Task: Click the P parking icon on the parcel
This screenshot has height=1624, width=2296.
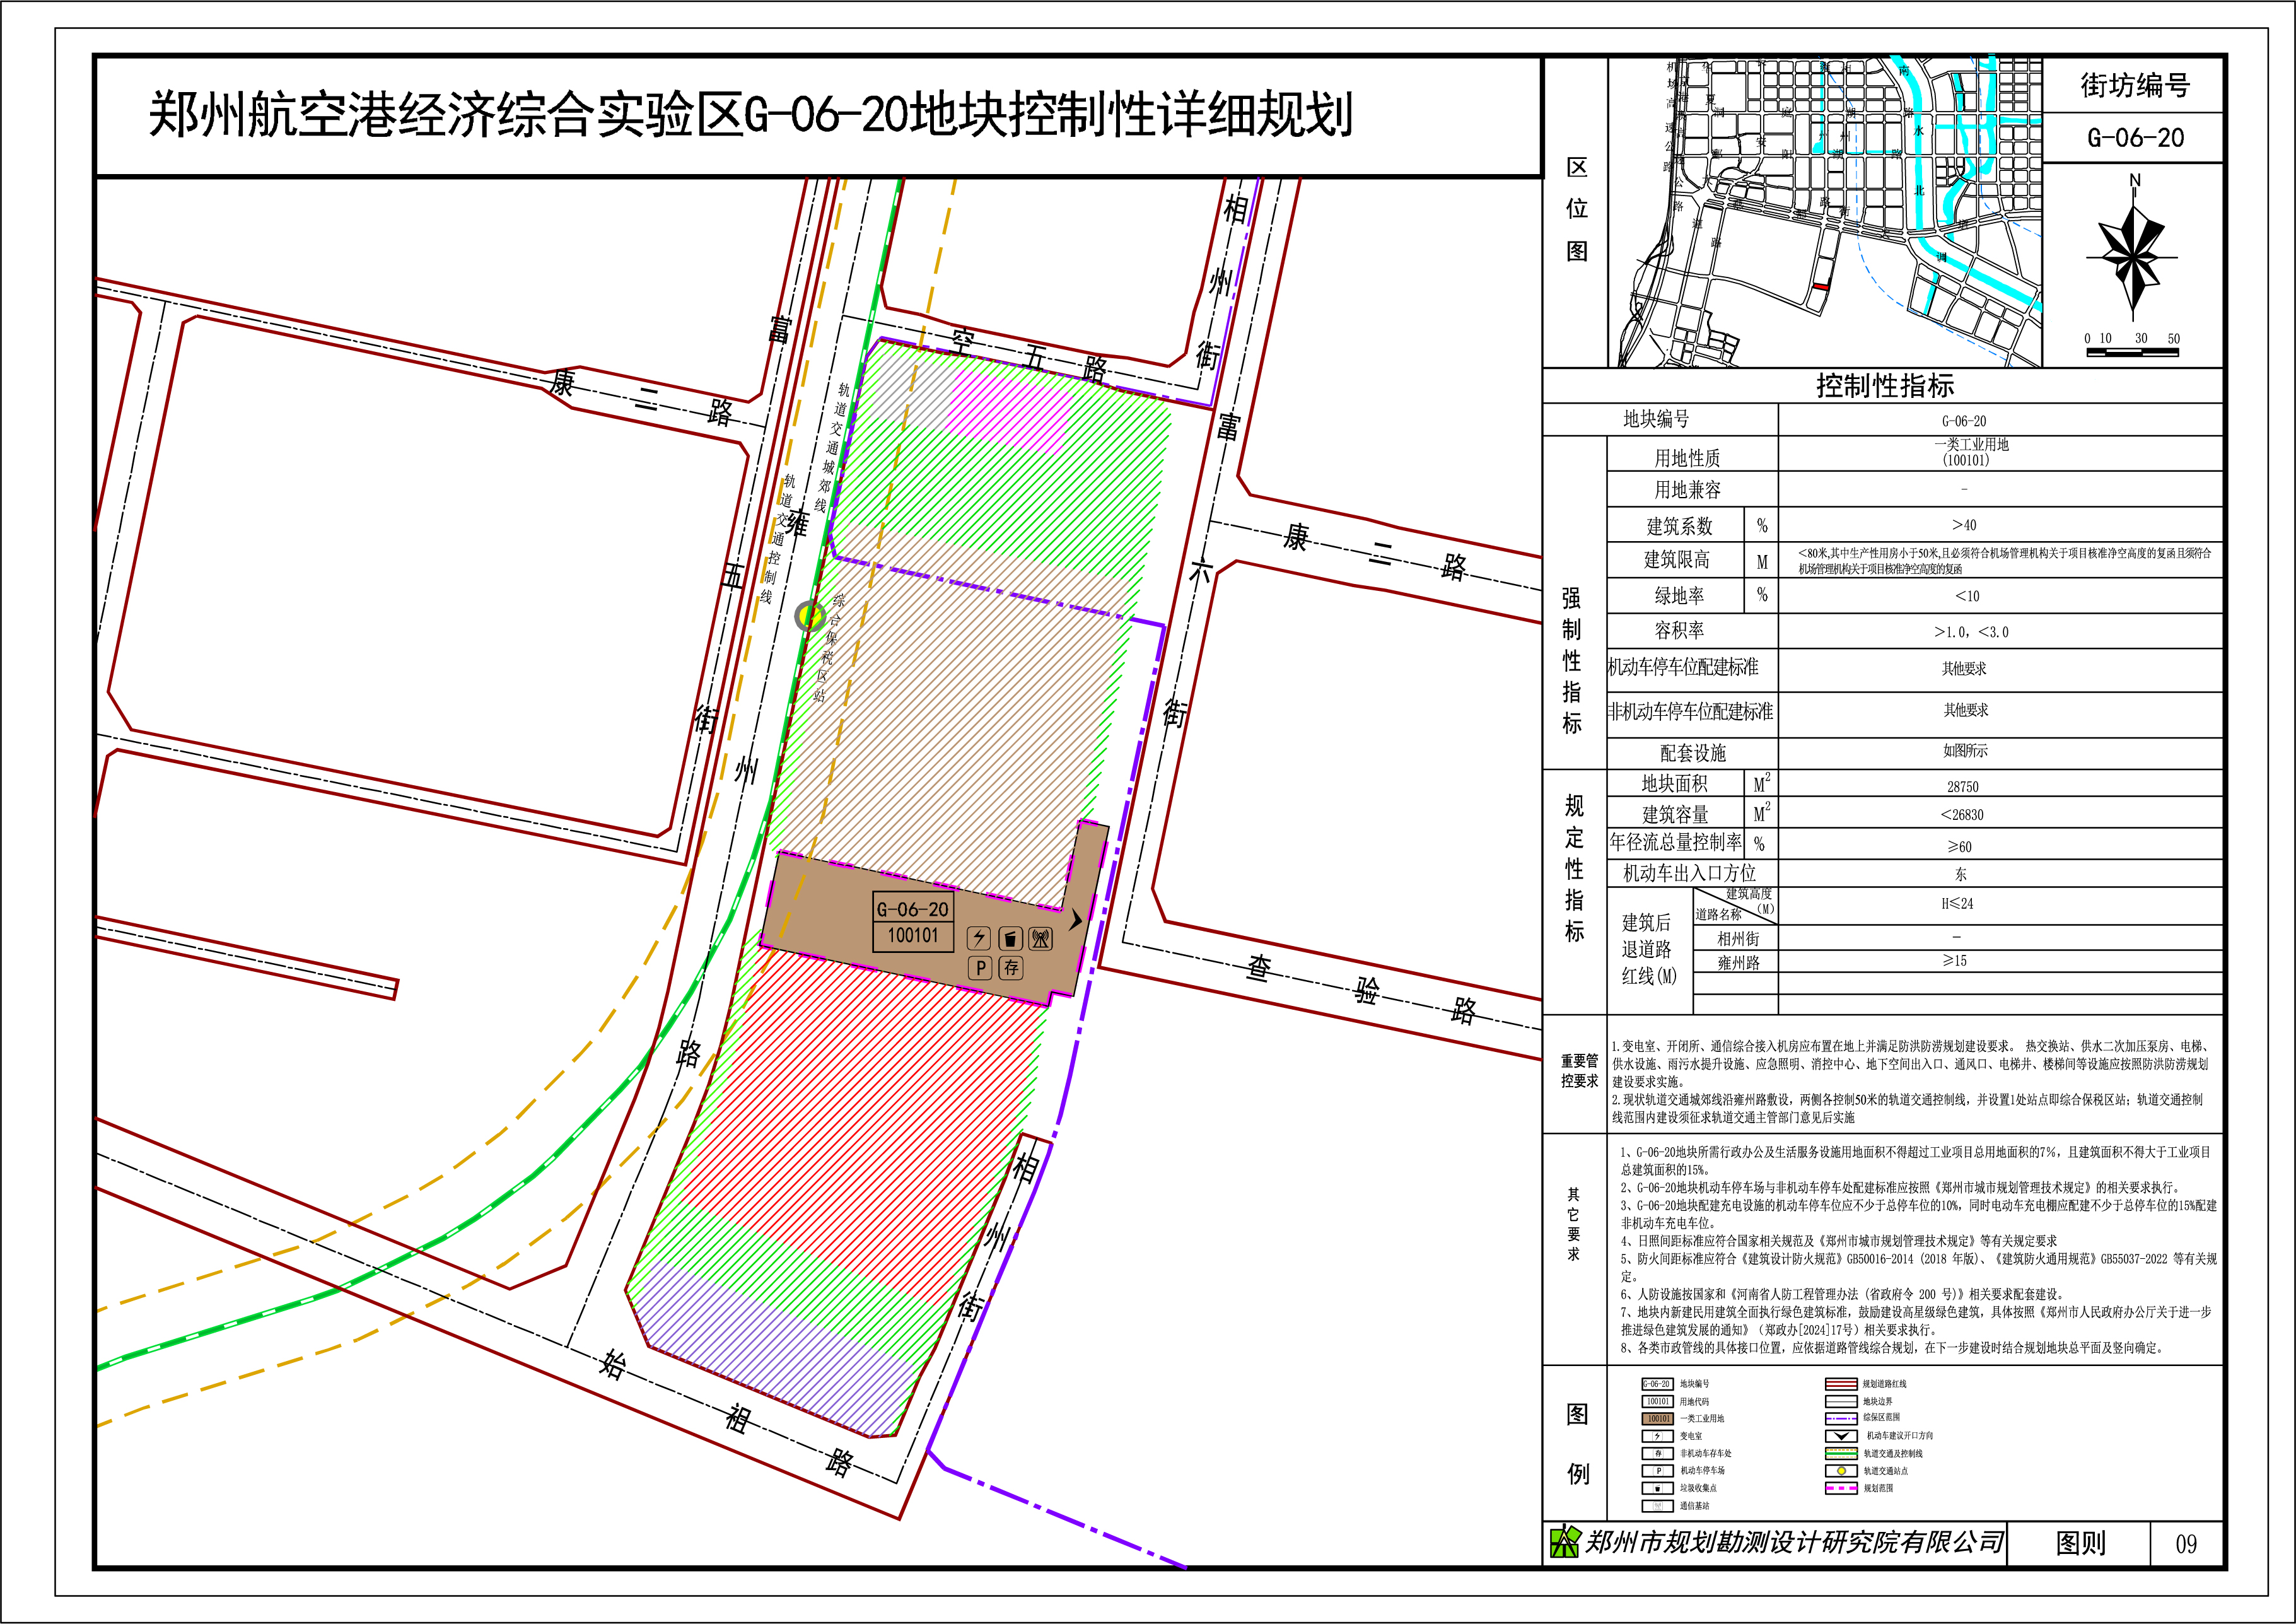Action: click(980, 968)
